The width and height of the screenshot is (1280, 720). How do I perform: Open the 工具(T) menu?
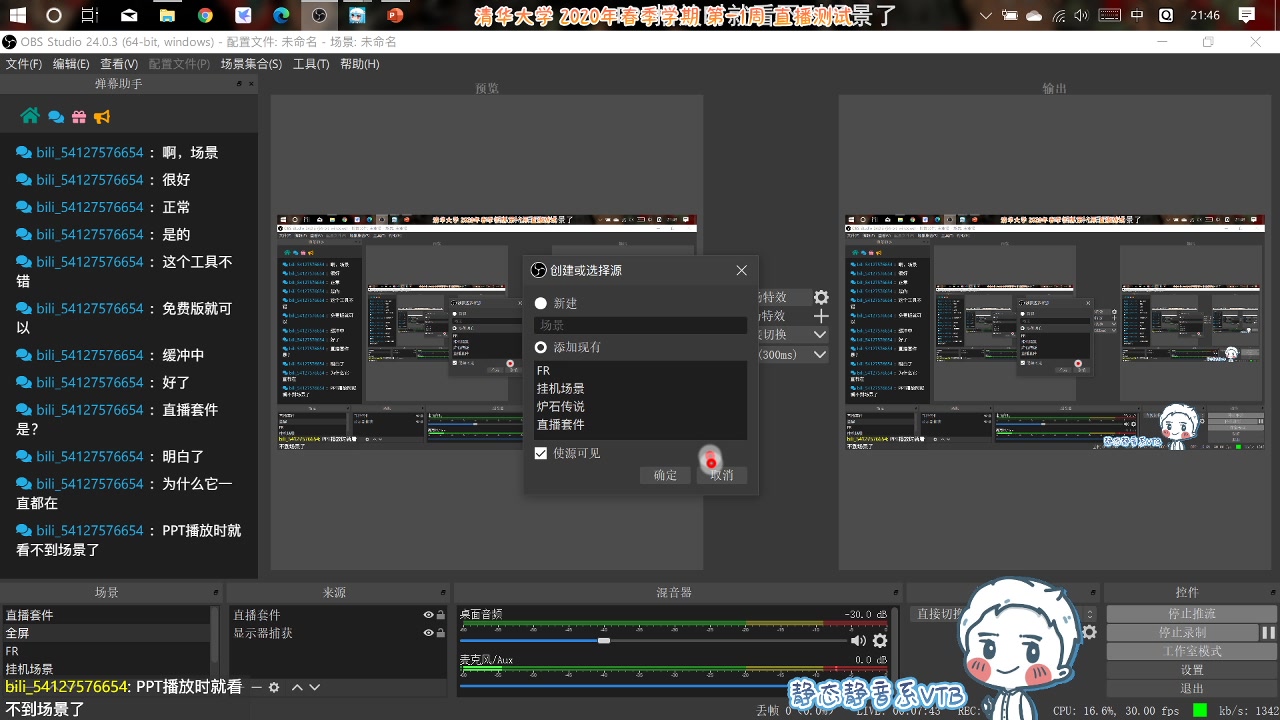point(311,64)
